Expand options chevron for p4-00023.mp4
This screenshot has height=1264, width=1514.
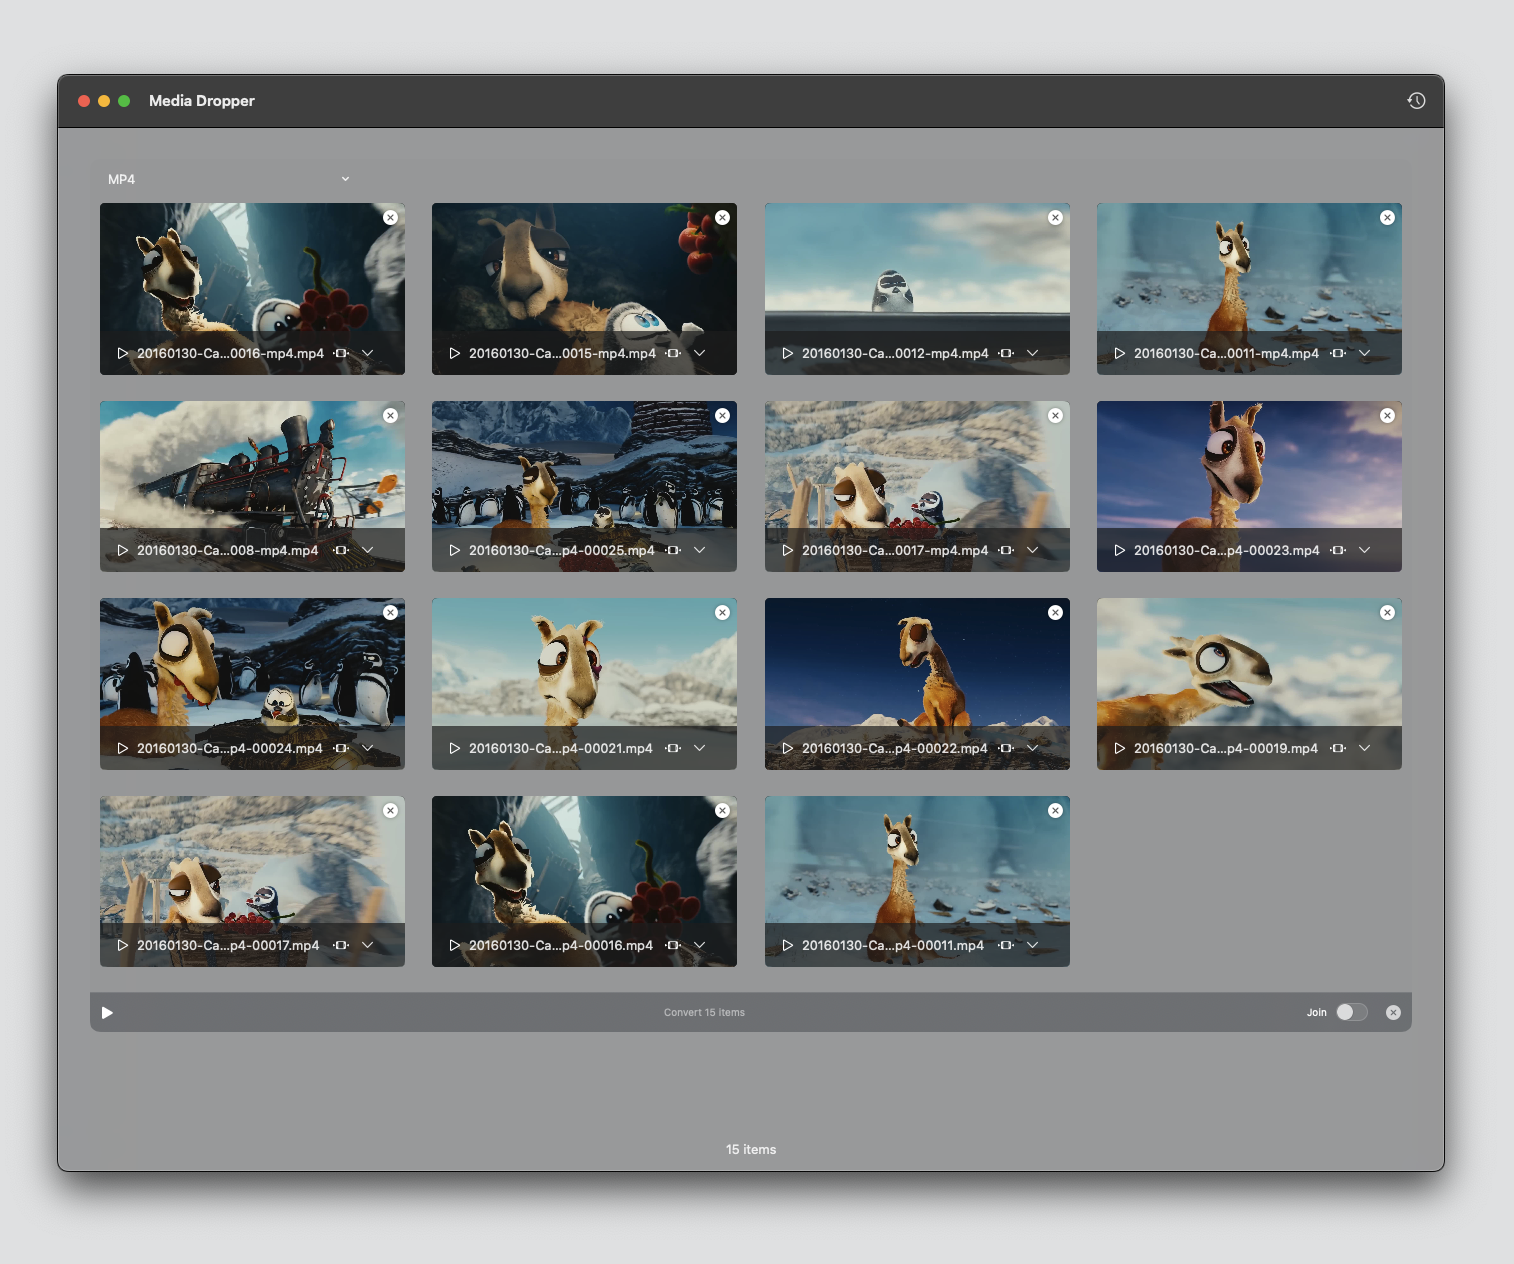coord(1364,550)
